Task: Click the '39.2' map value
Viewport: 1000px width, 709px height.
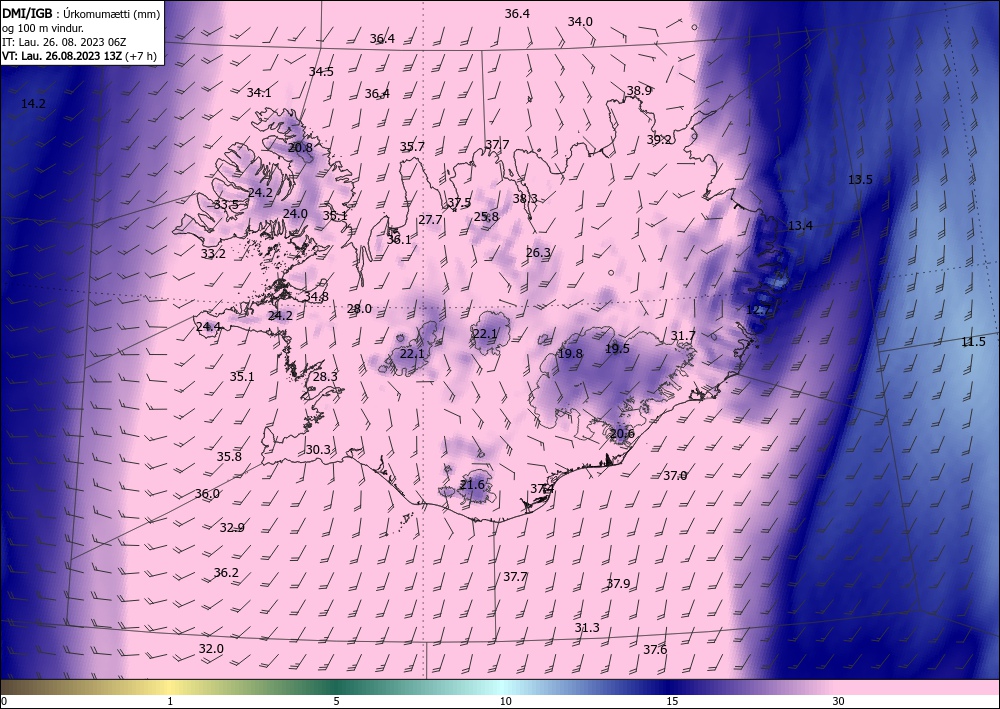Action: (x=659, y=140)
